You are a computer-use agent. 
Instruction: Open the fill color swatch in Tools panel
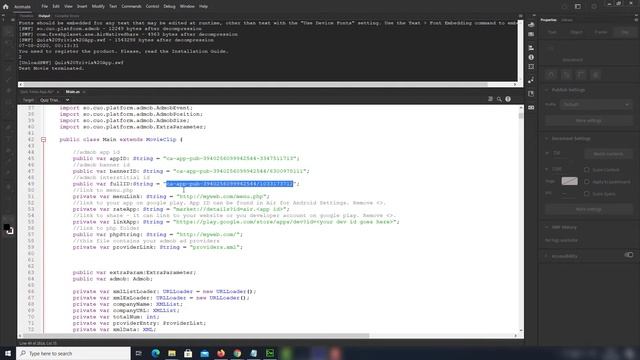coord(6,227)
